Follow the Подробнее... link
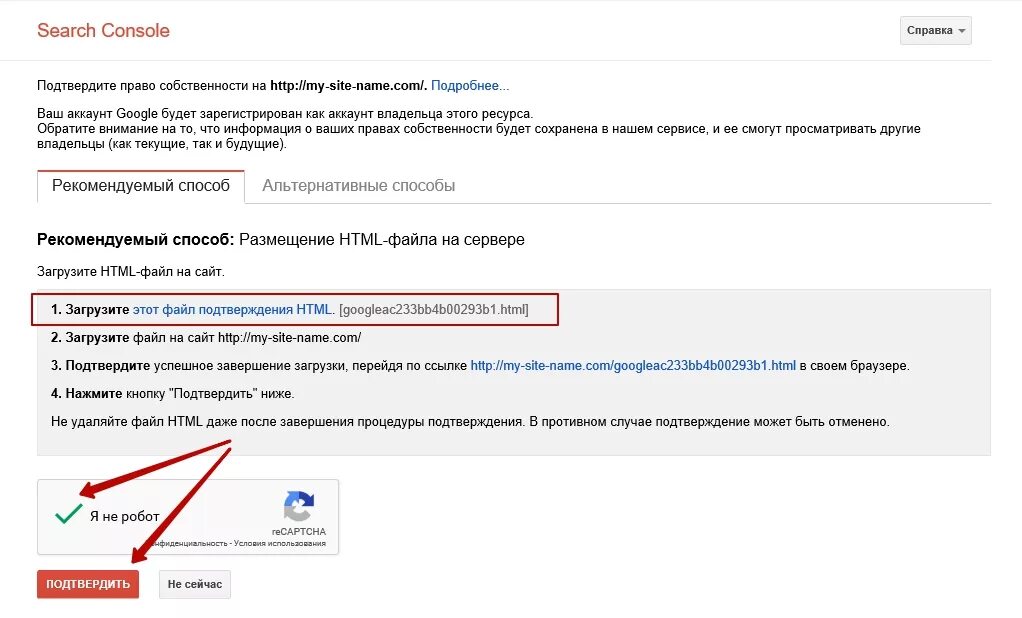 pos(470,86)
